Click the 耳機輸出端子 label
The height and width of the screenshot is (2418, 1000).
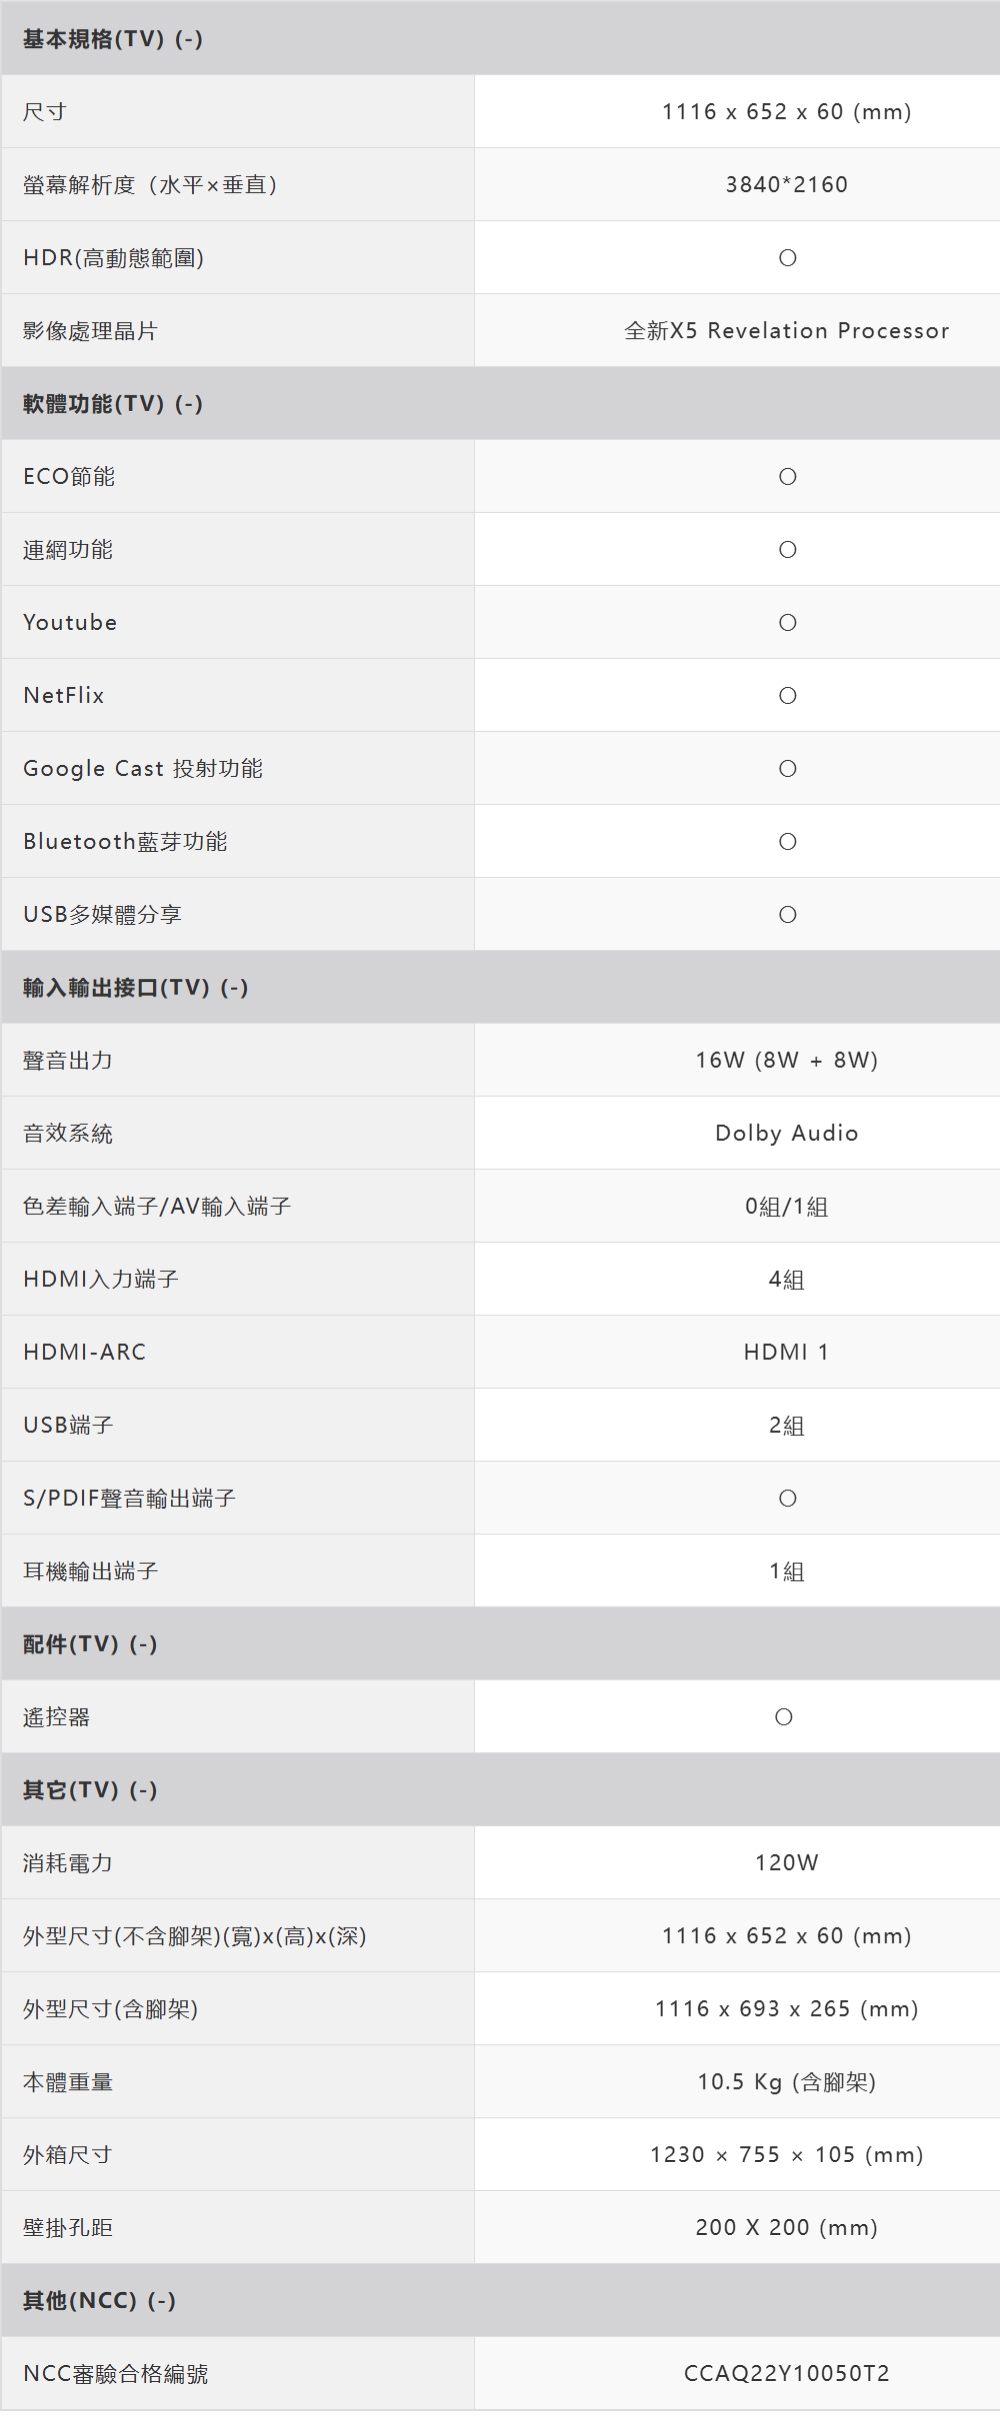(90, 1572)
